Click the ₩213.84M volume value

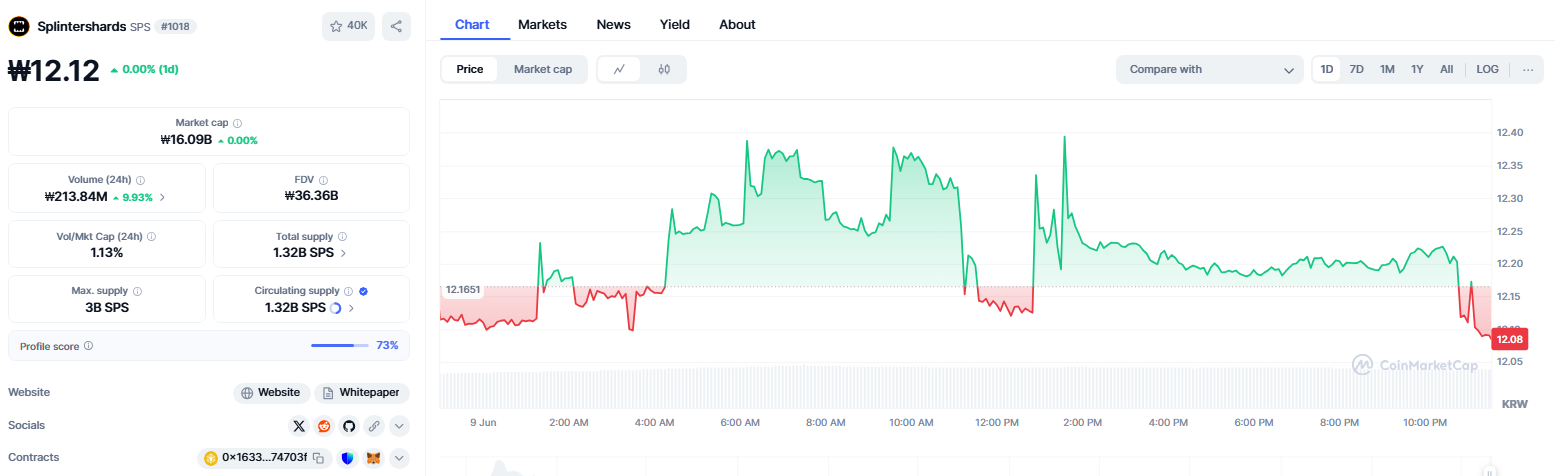pyautogui.click(x=76, y=197)
